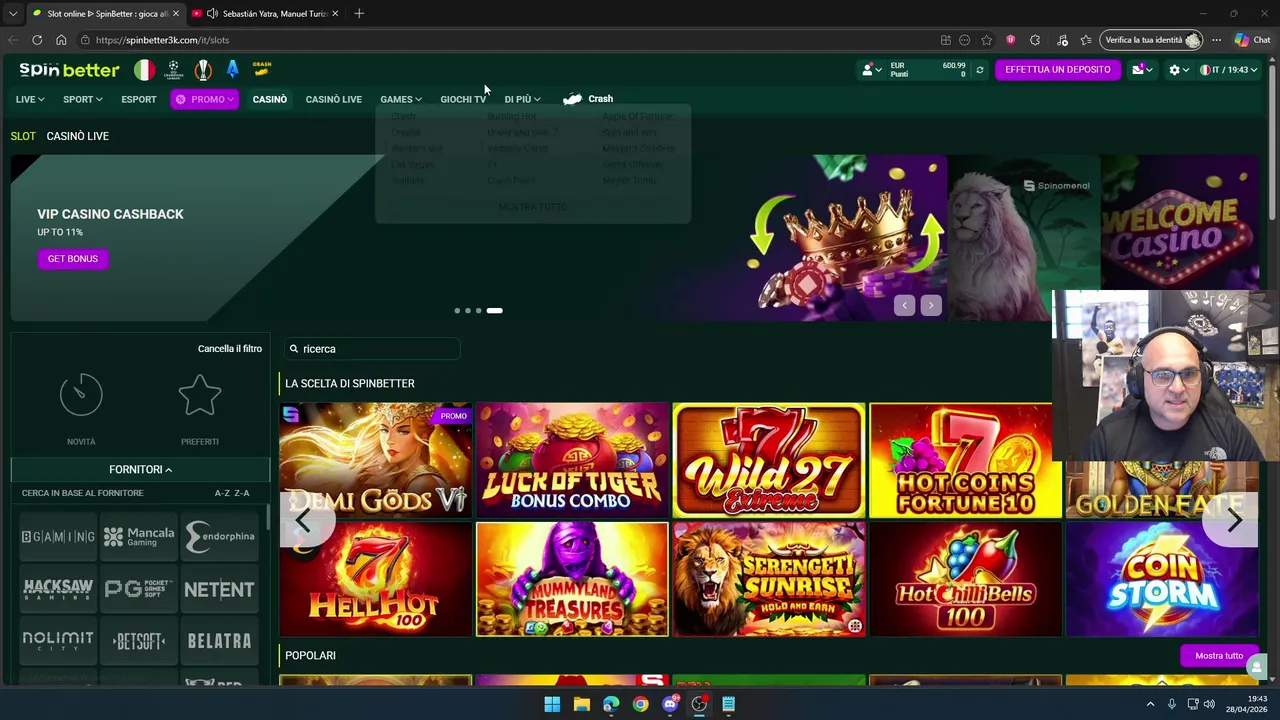
Task: Click GET BONUS on cashback banner
Action: pos(73,259)
